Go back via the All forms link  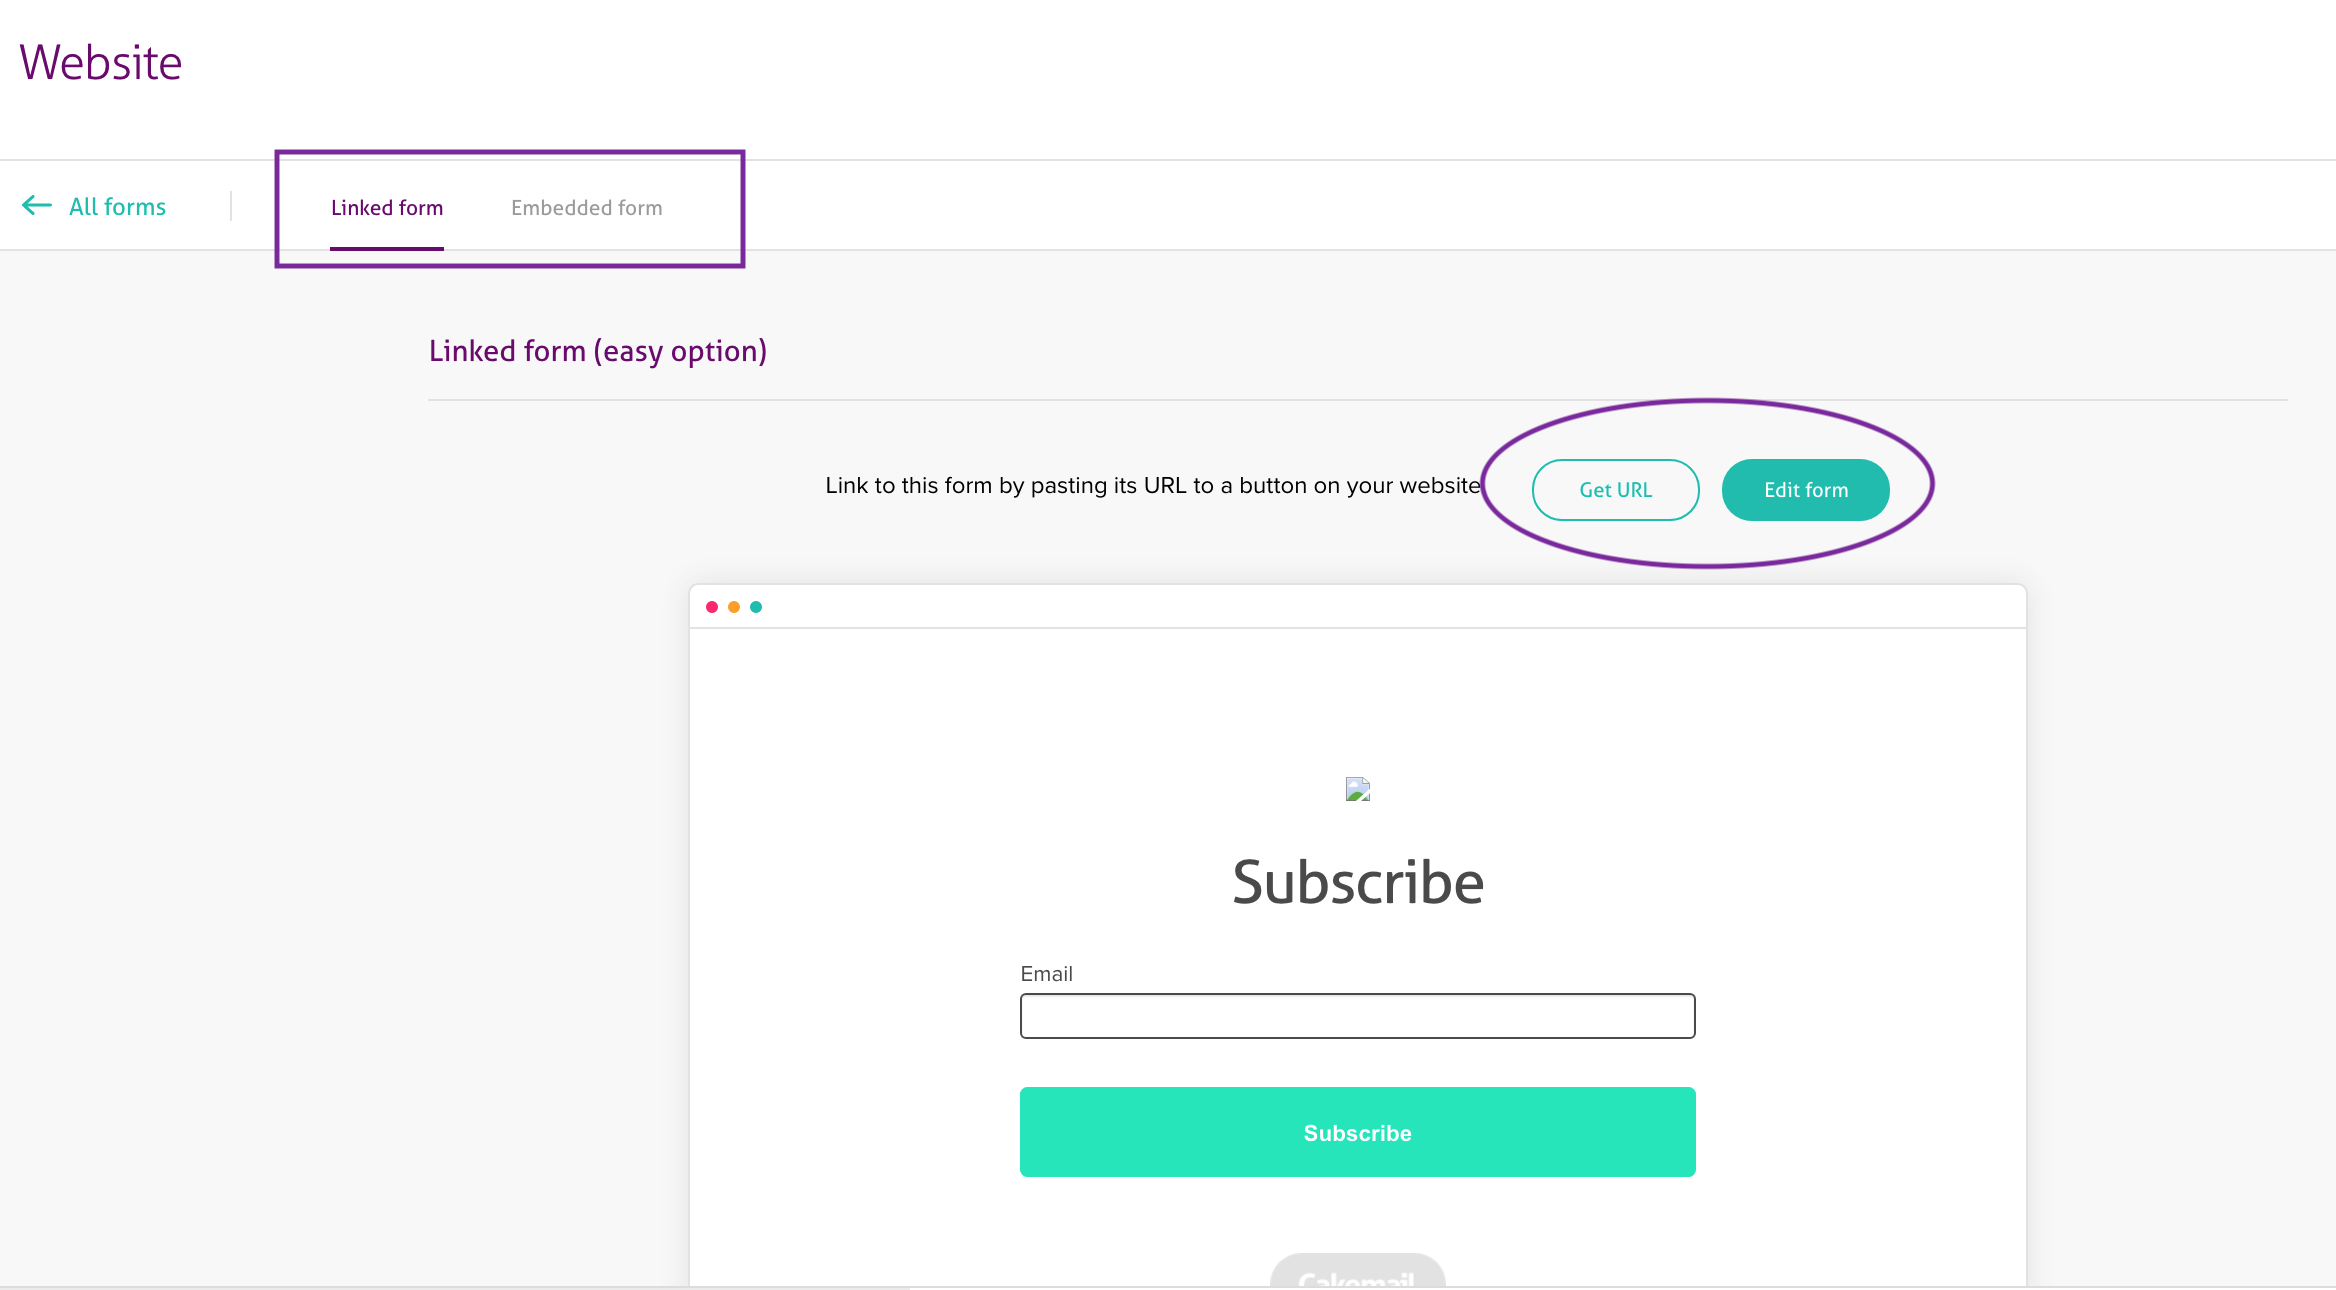click(117, 207)
